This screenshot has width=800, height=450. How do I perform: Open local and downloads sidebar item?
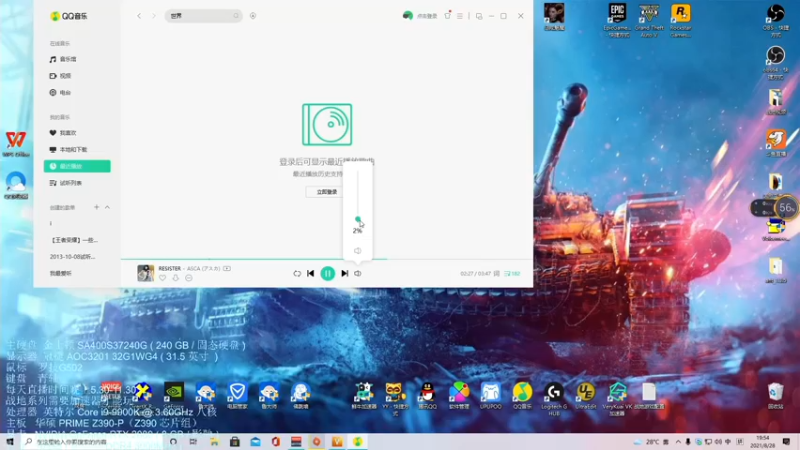pos(68,149)
